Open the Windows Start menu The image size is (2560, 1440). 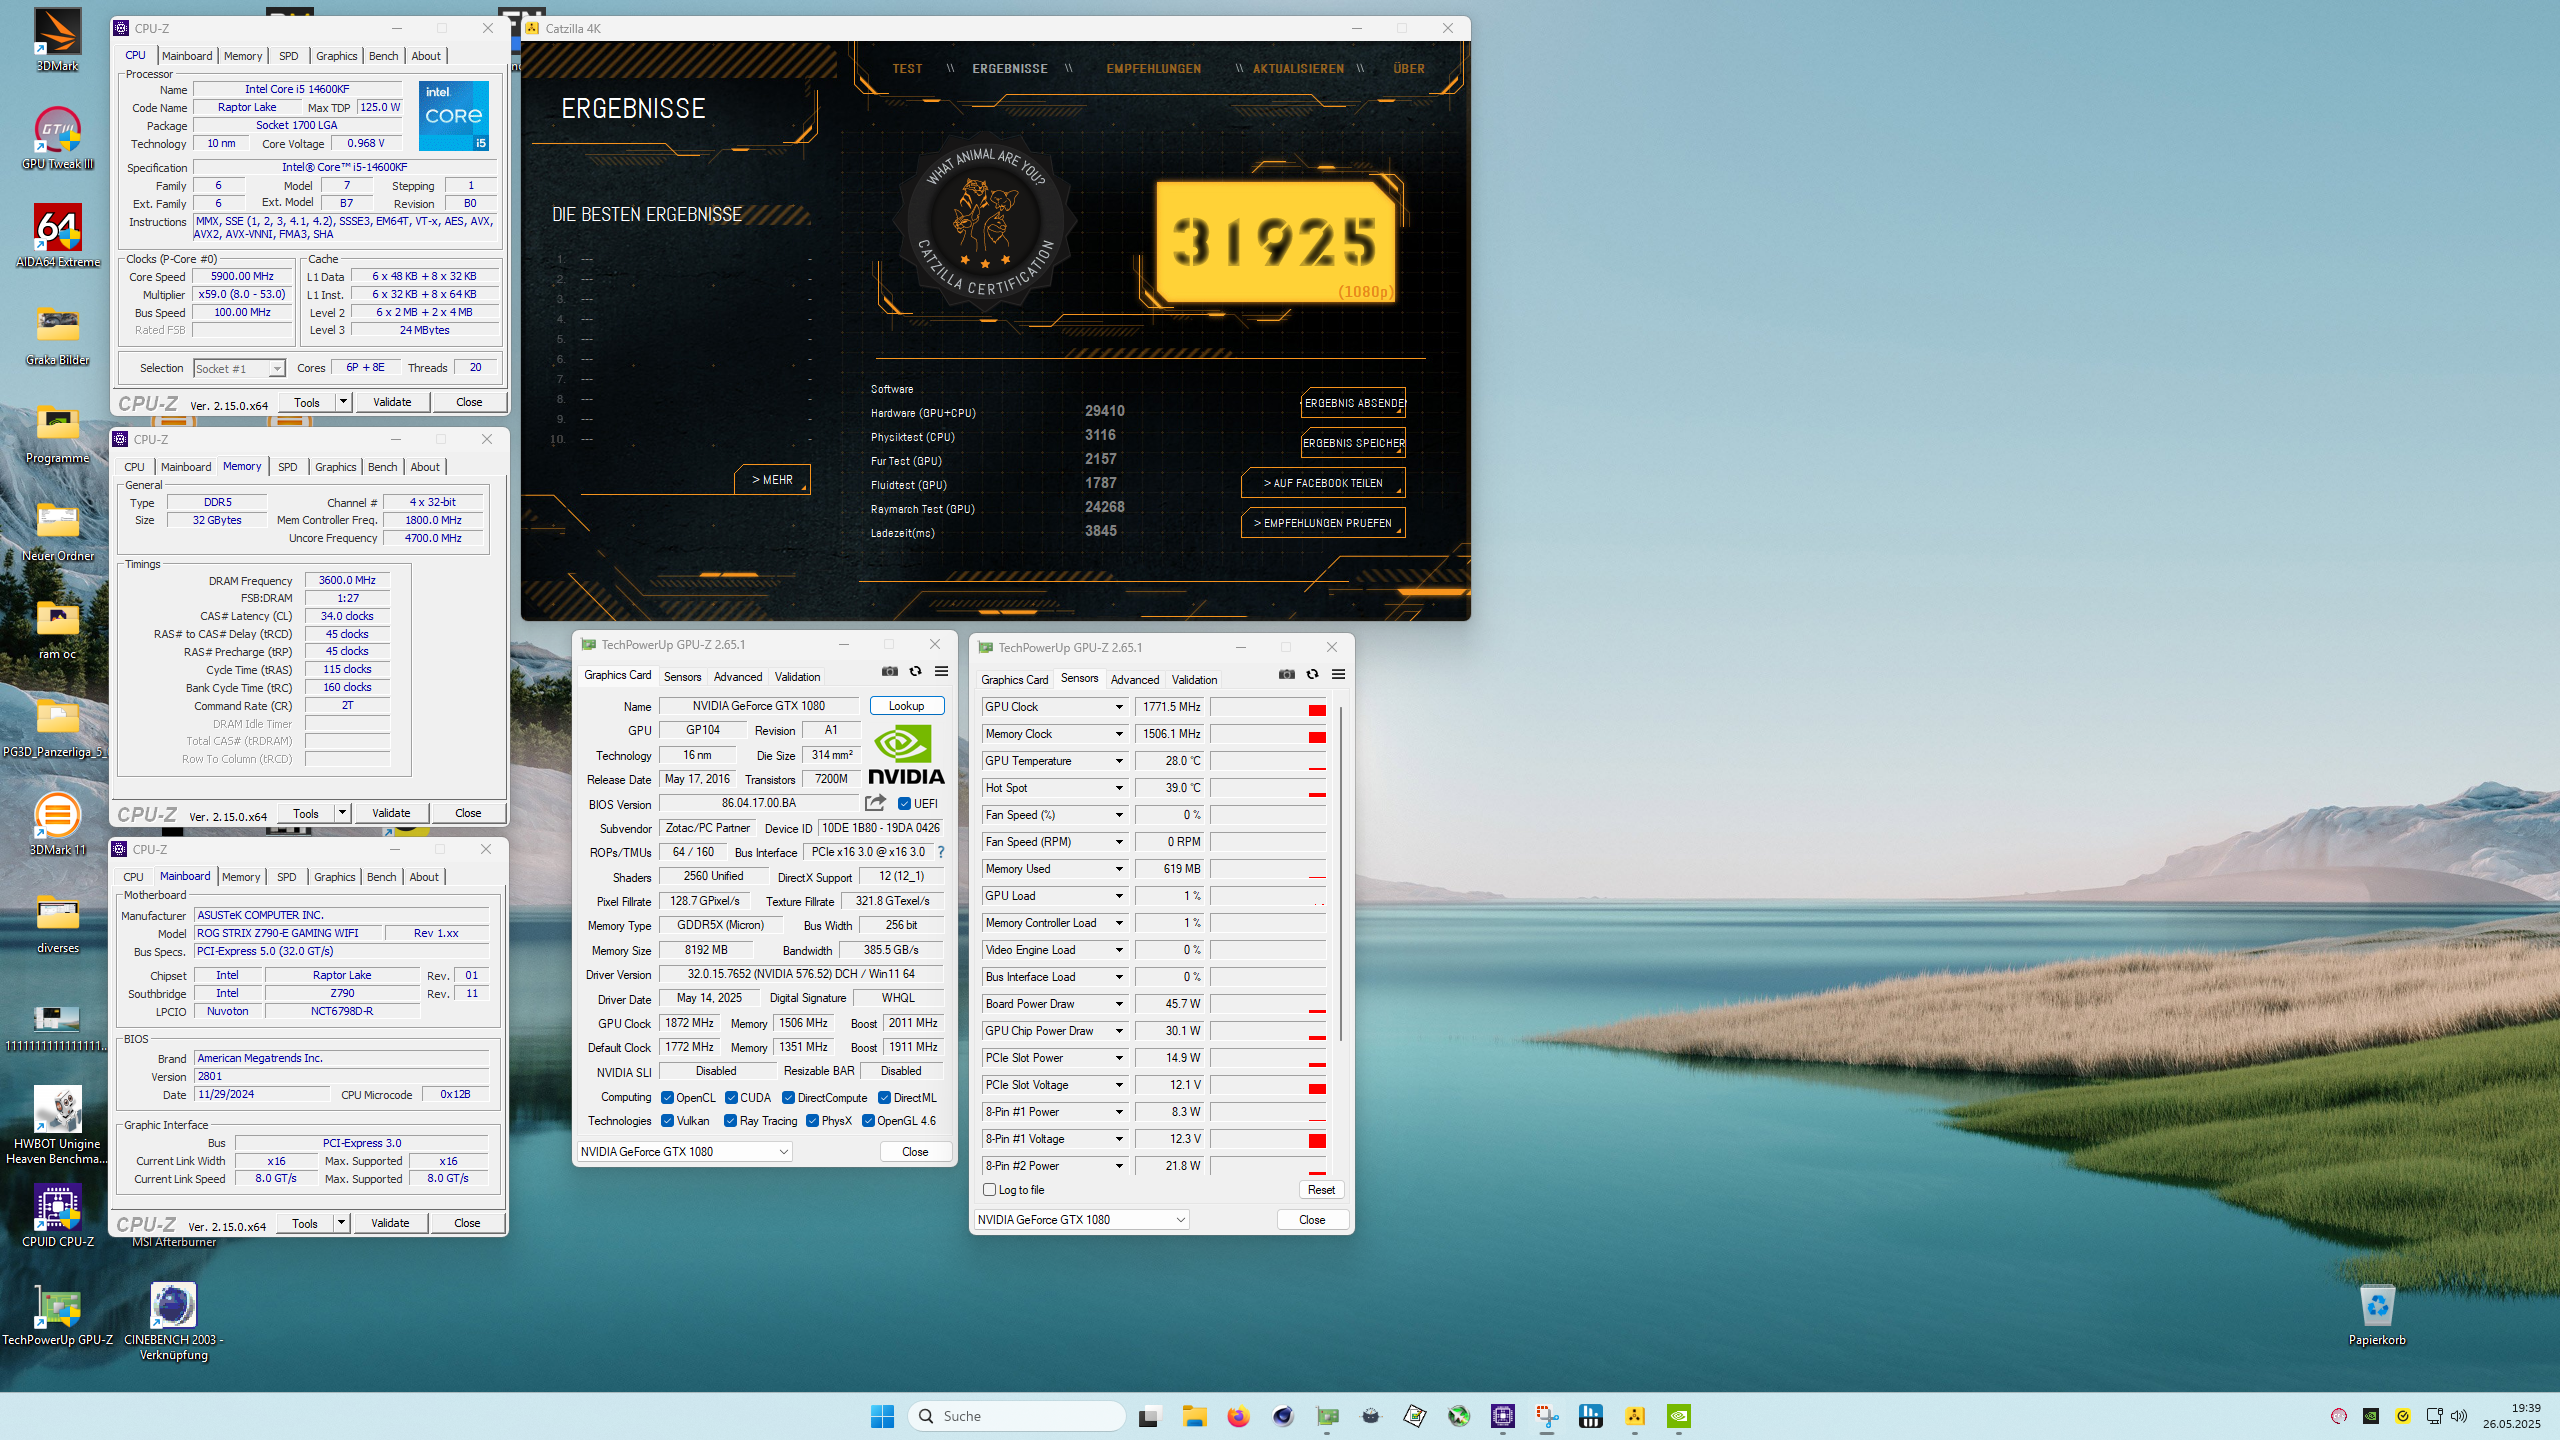(x=882, y=1416)
